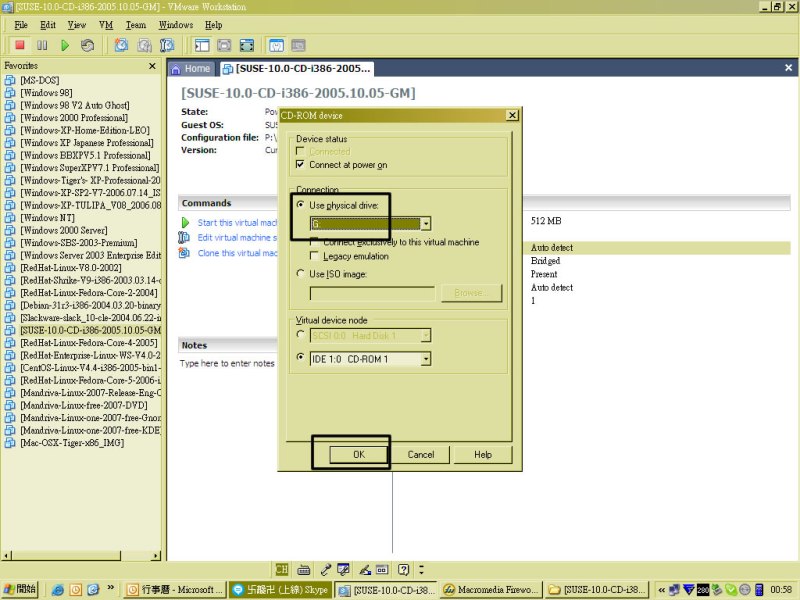Select Use ISO image radio button
The width and height of the screenshot is (800, 600).
pyautogui.click(x=301, y=273)
